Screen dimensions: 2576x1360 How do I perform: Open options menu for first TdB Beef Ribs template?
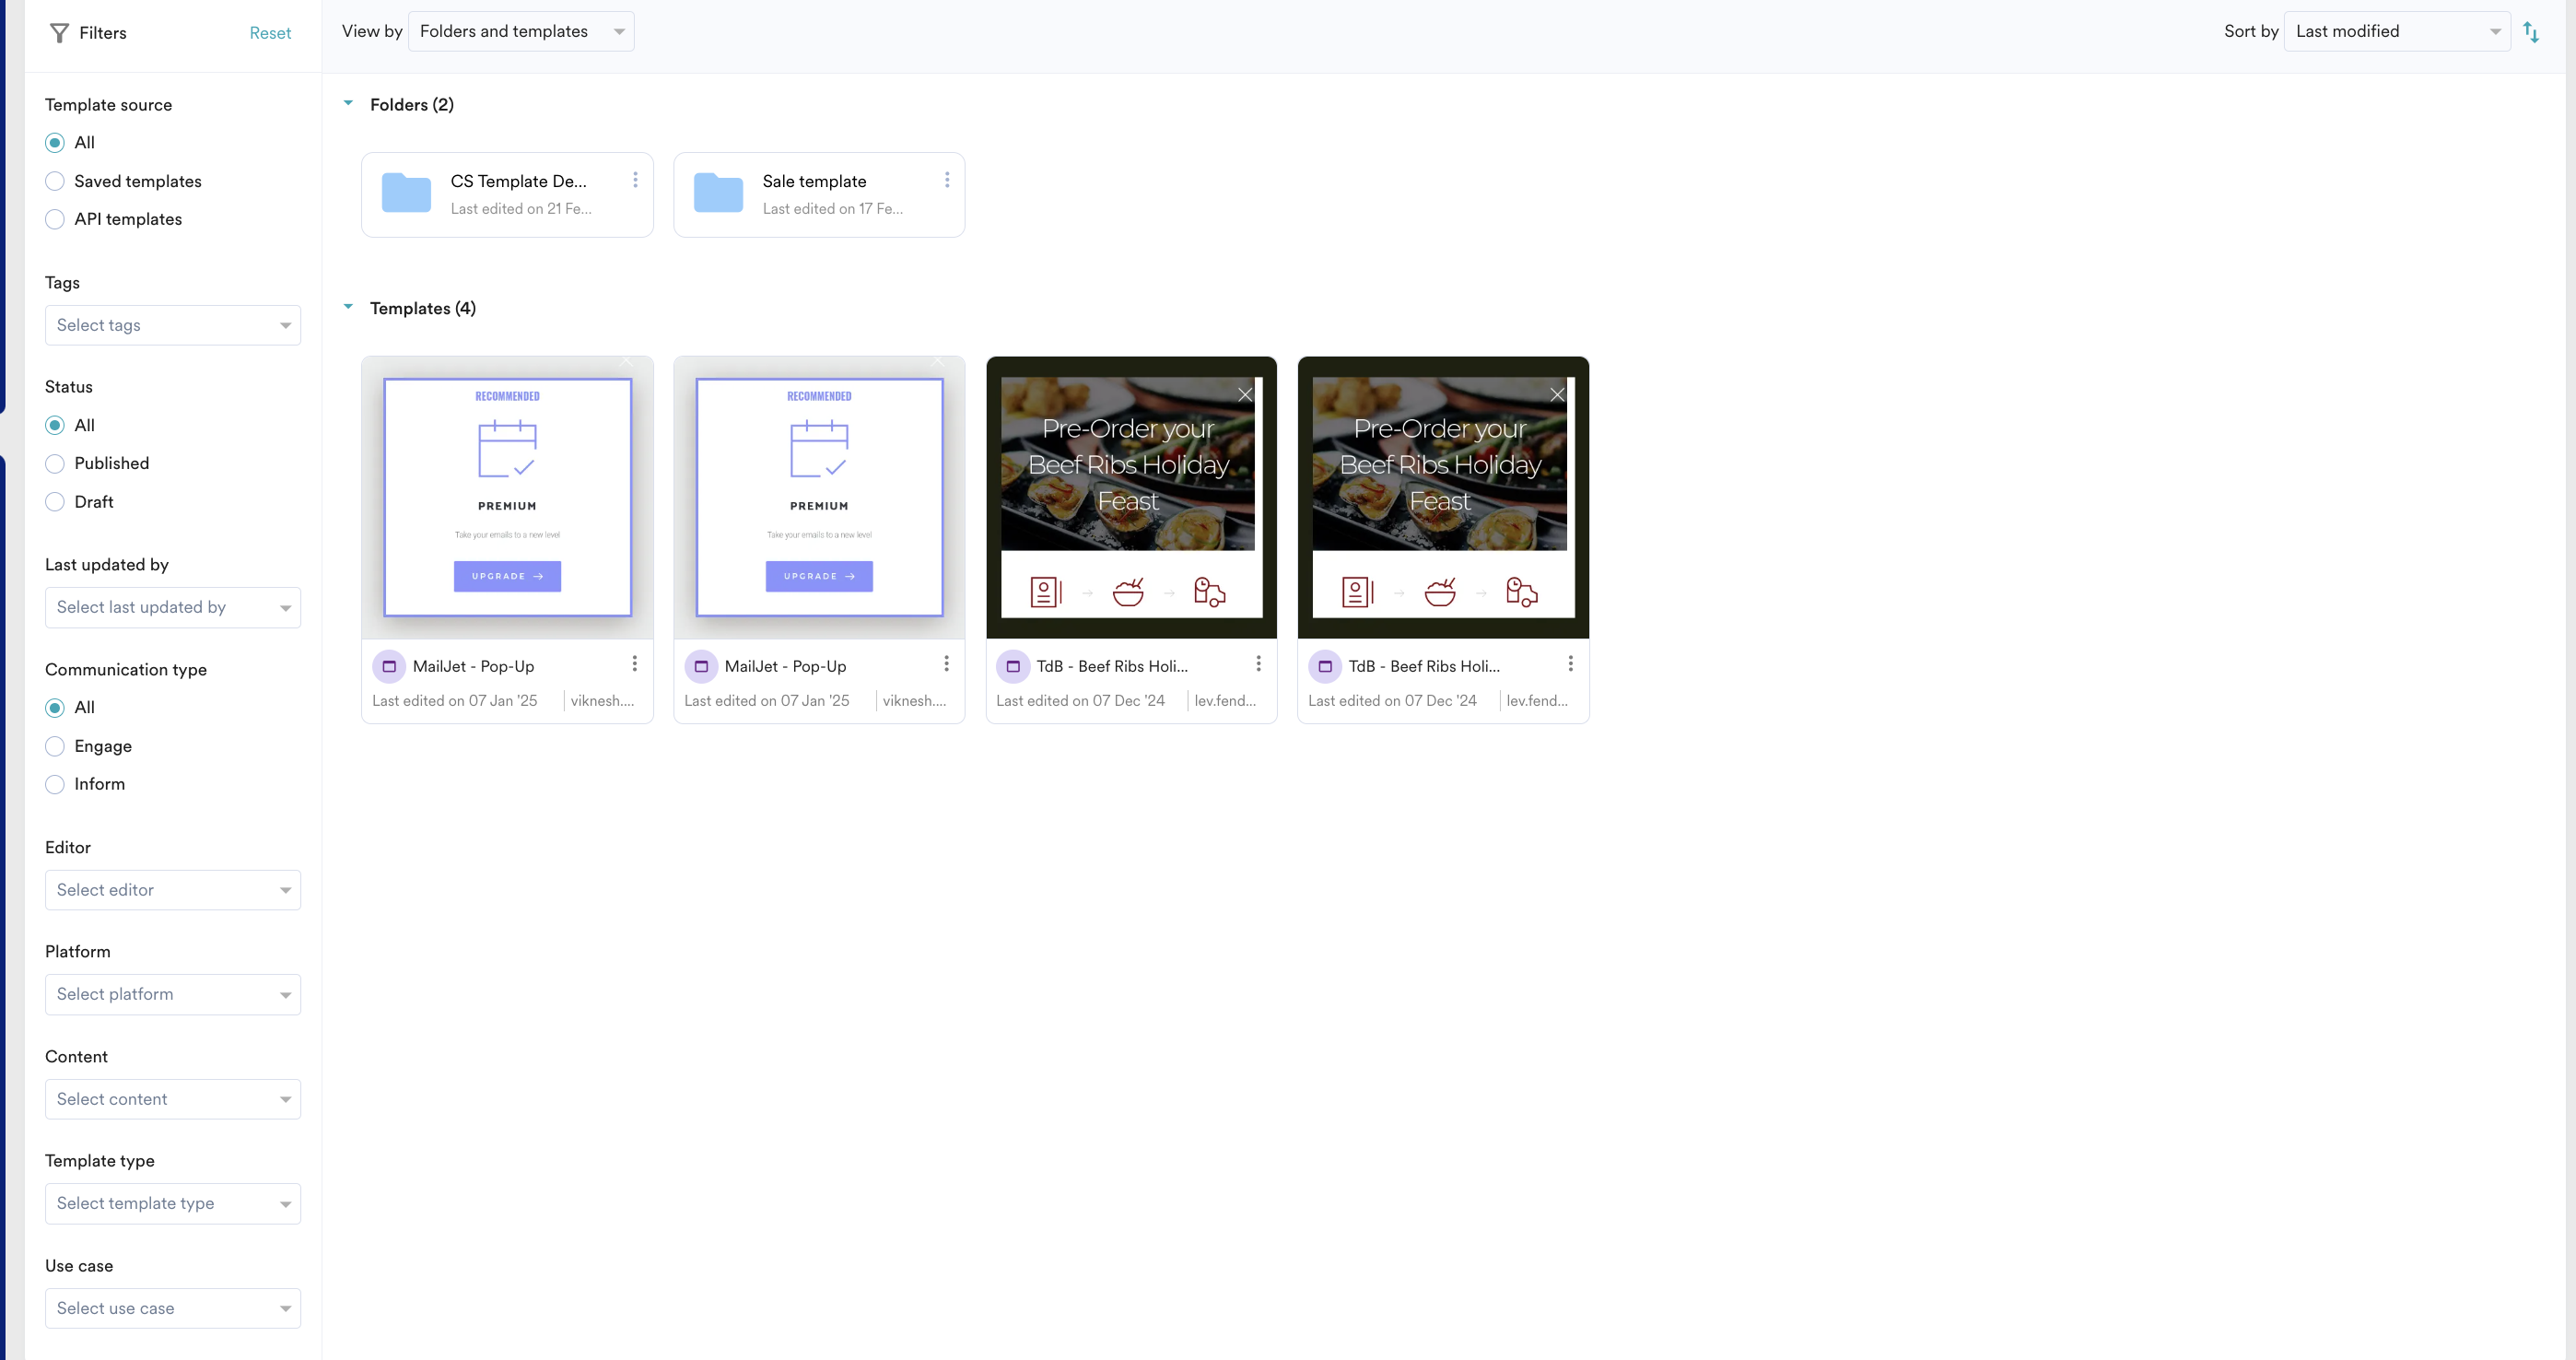1258,664
